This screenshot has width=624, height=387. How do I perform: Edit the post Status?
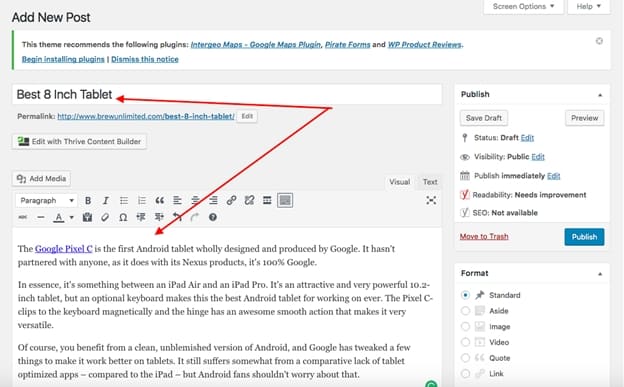click(x=527, y=138)
